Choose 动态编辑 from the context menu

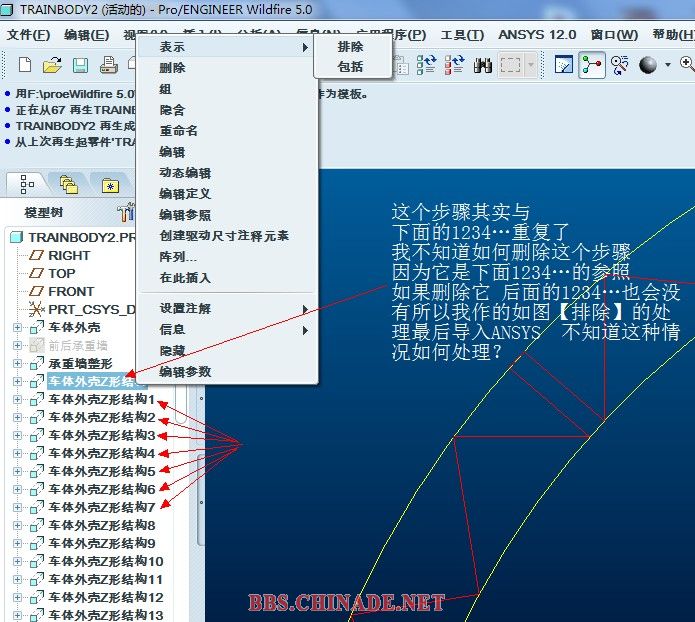pyautogui.click(x=227, y=173)
